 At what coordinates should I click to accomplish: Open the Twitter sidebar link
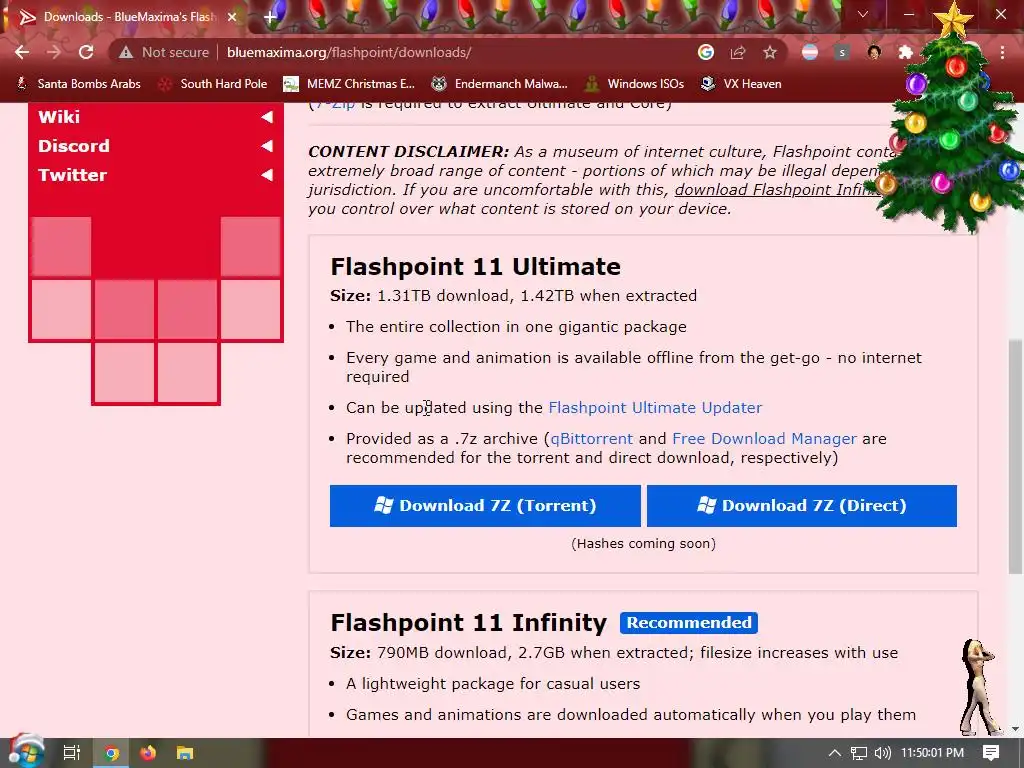(72, 175)
